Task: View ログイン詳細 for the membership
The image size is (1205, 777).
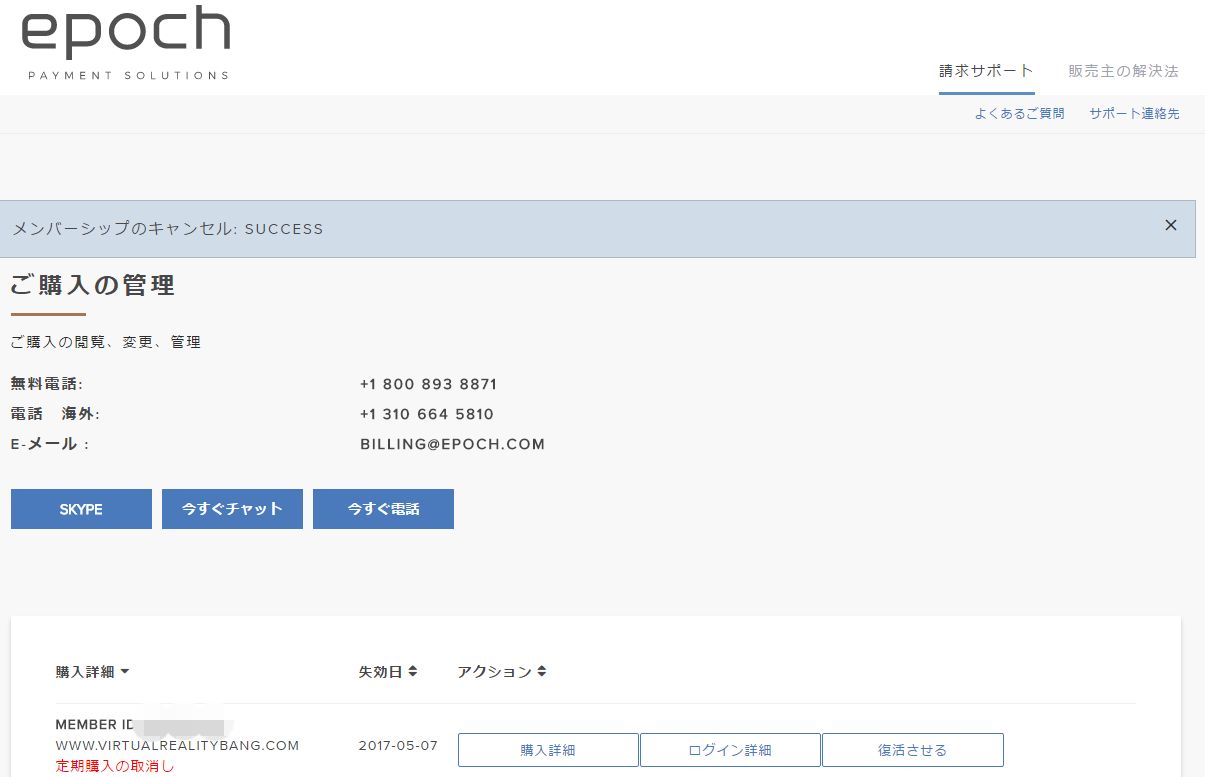Action: pos(730,750)
